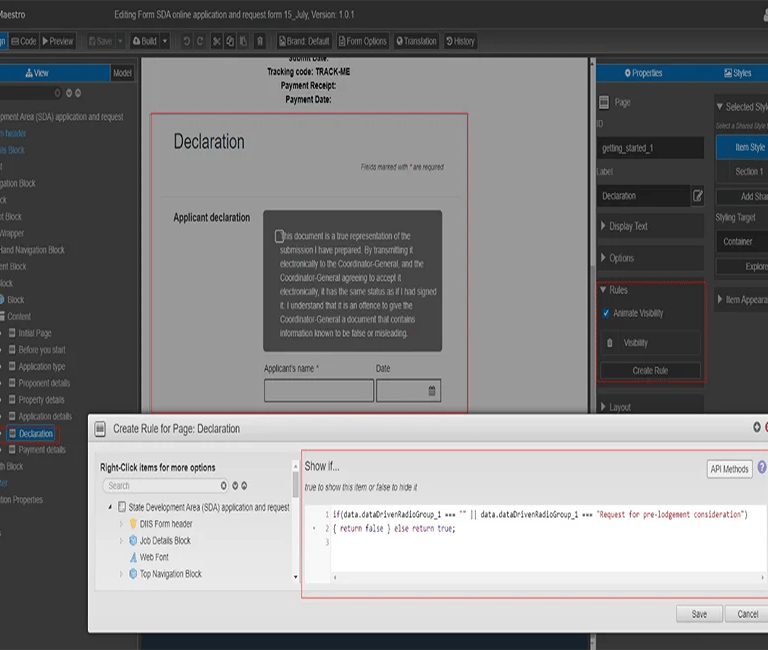The height and width of the screenshot is (650, 768).
Task: Open the calendar picker in the Date field
Action: [x=432, y=390]
